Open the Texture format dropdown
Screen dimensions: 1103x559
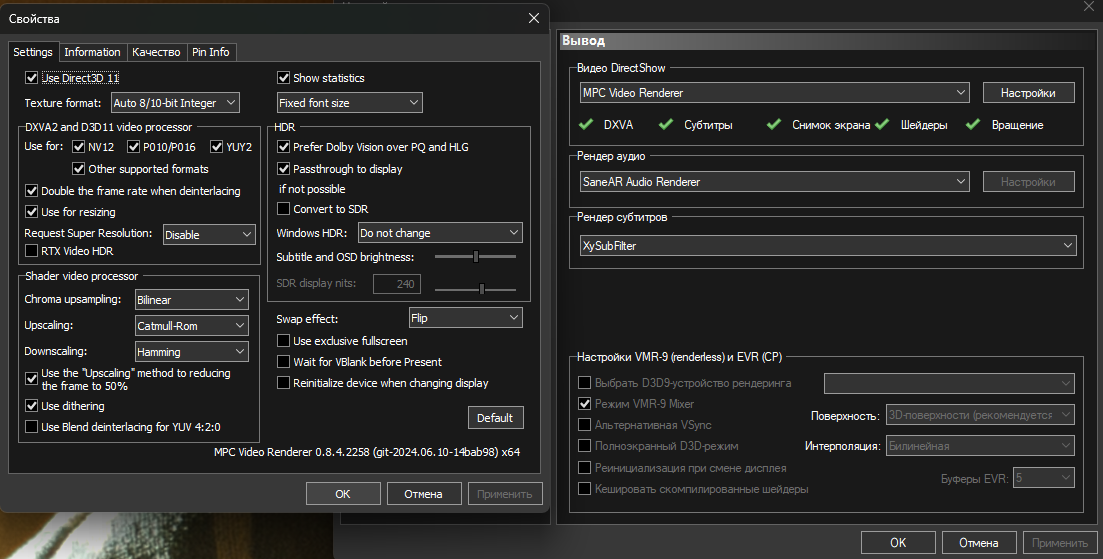[174, 103]
